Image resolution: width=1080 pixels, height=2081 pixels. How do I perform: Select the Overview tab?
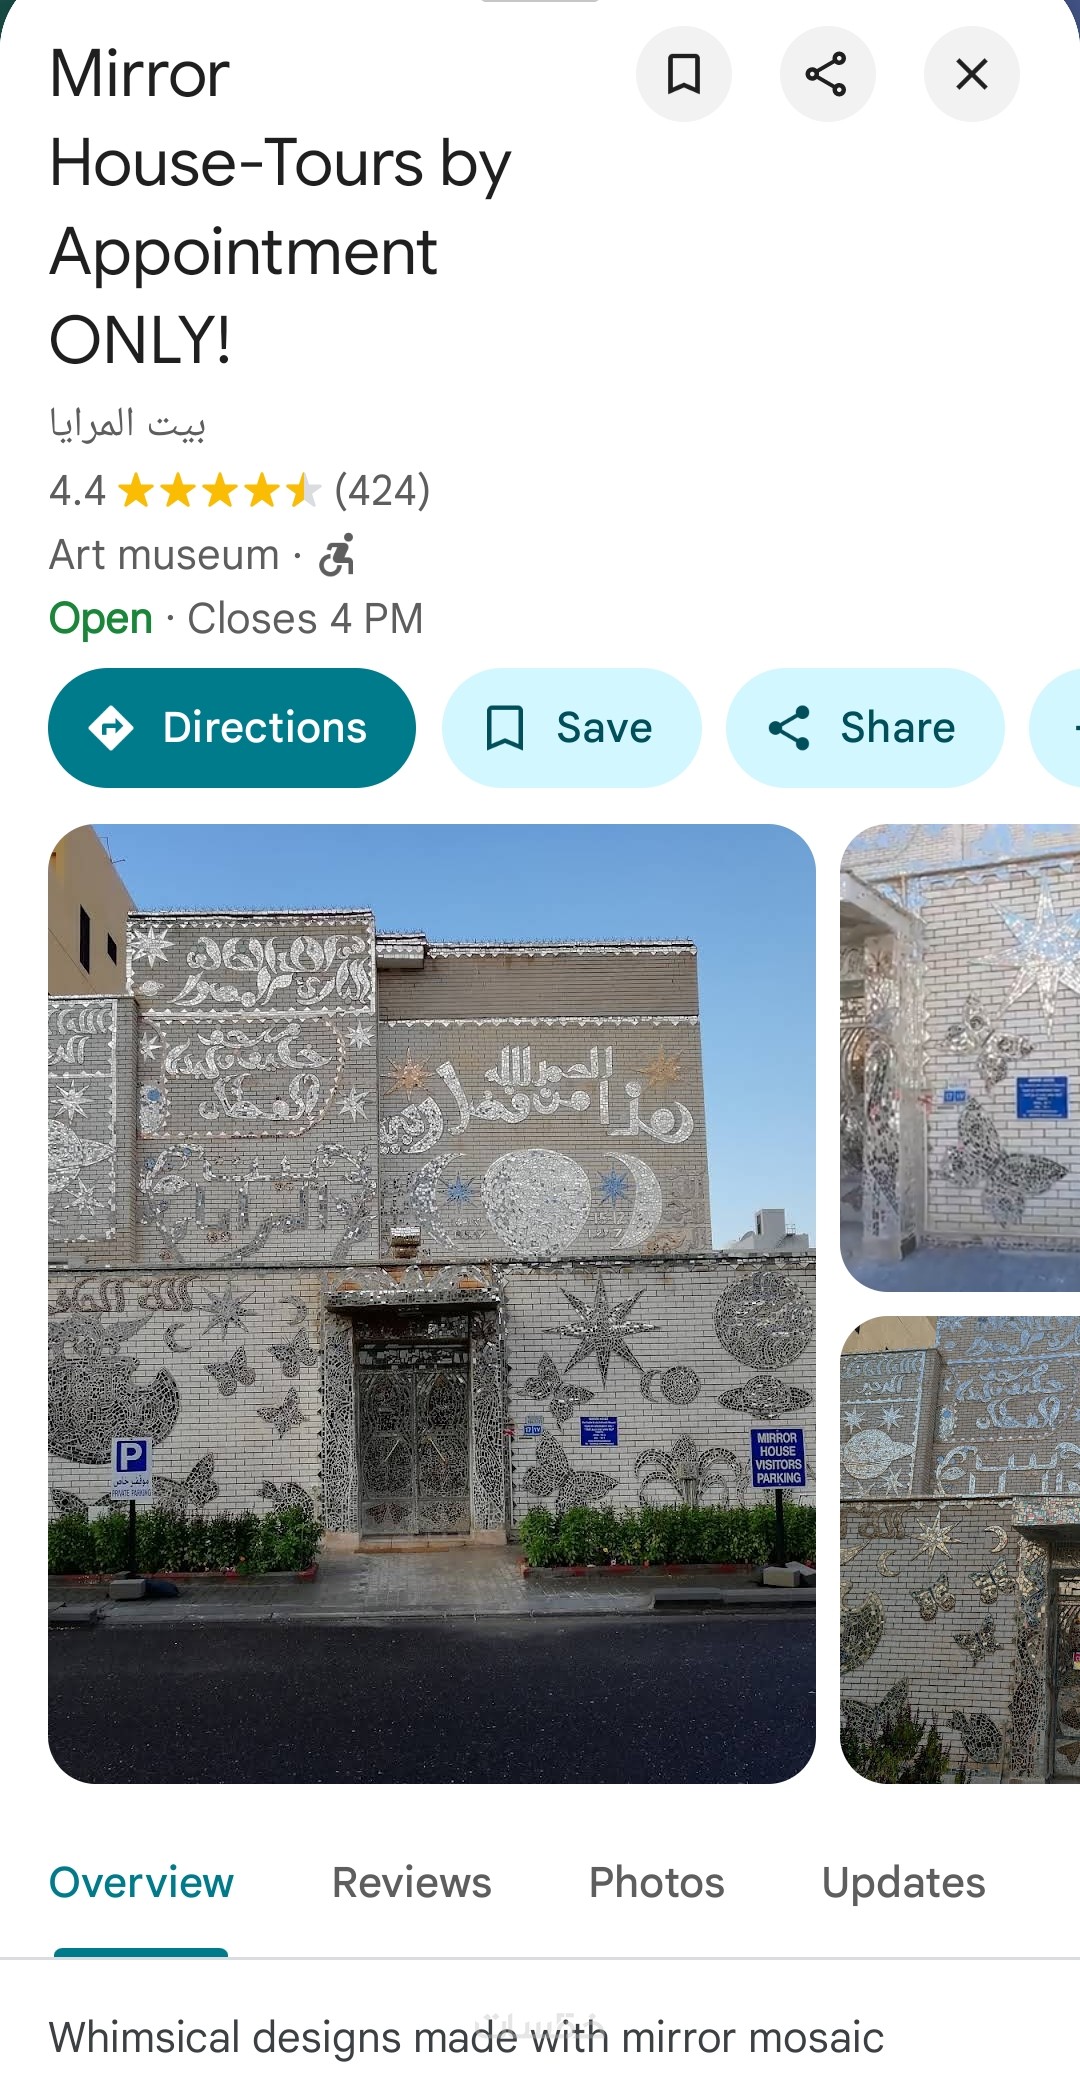point(141,1883)
